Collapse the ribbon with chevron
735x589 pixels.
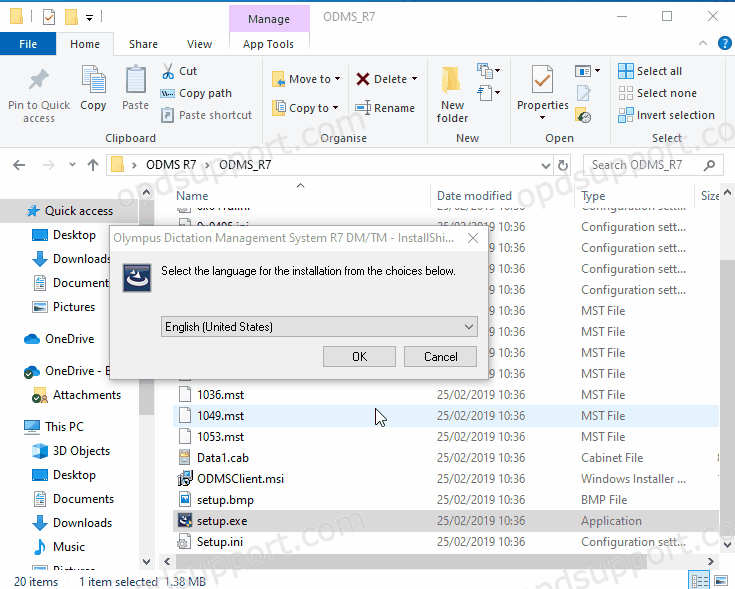[703, 43]
